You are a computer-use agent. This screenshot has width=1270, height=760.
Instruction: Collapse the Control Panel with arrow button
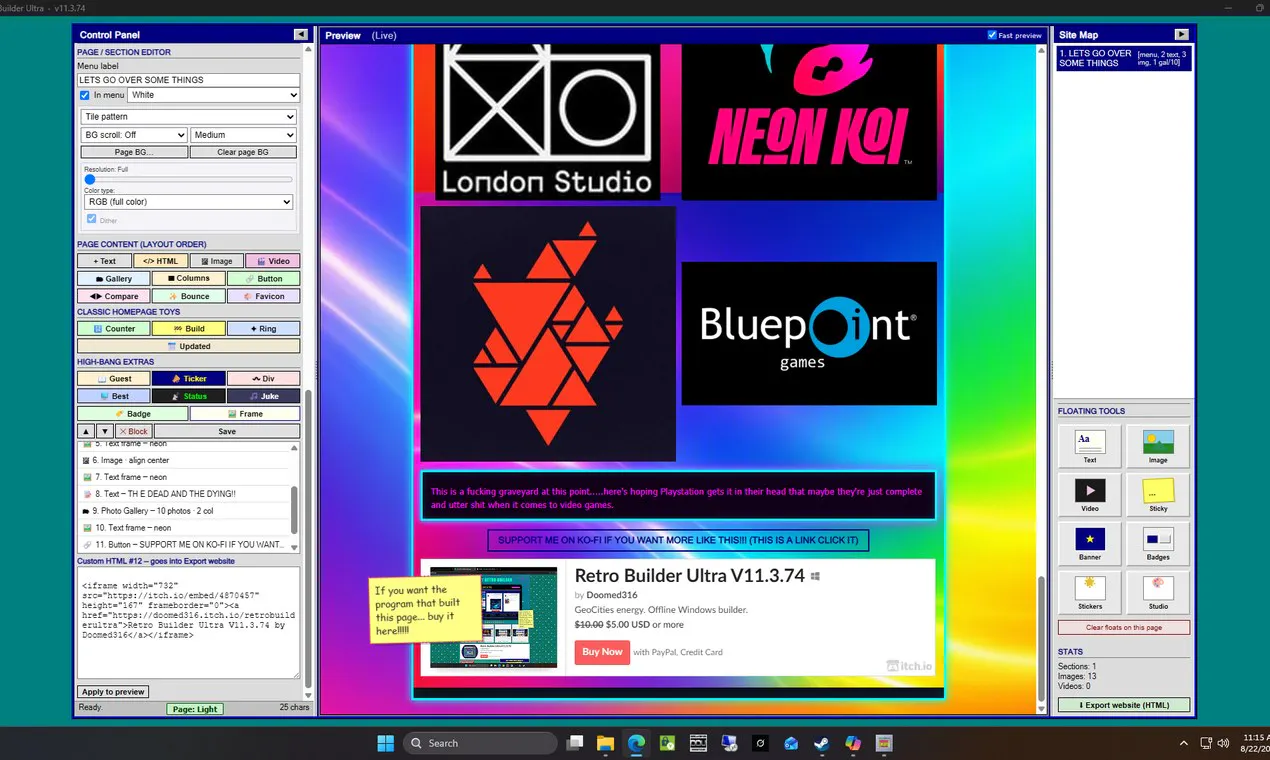[x=301, y=35]
